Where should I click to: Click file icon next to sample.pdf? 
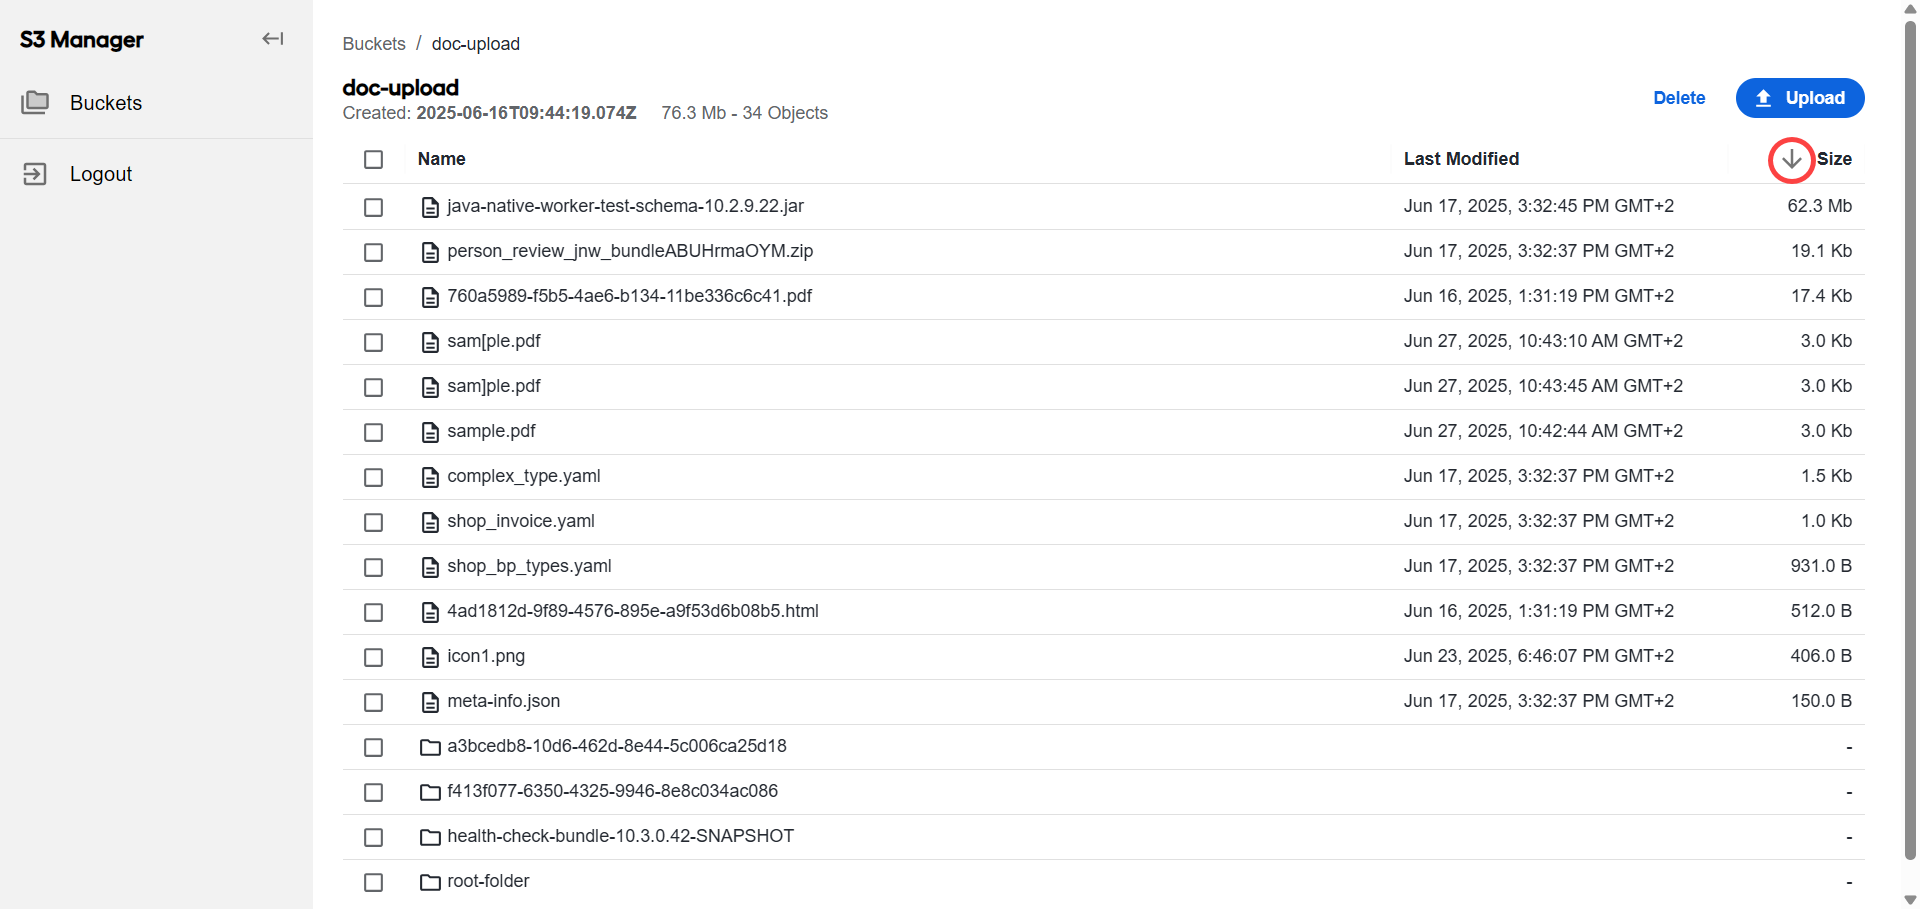point(430,432)
